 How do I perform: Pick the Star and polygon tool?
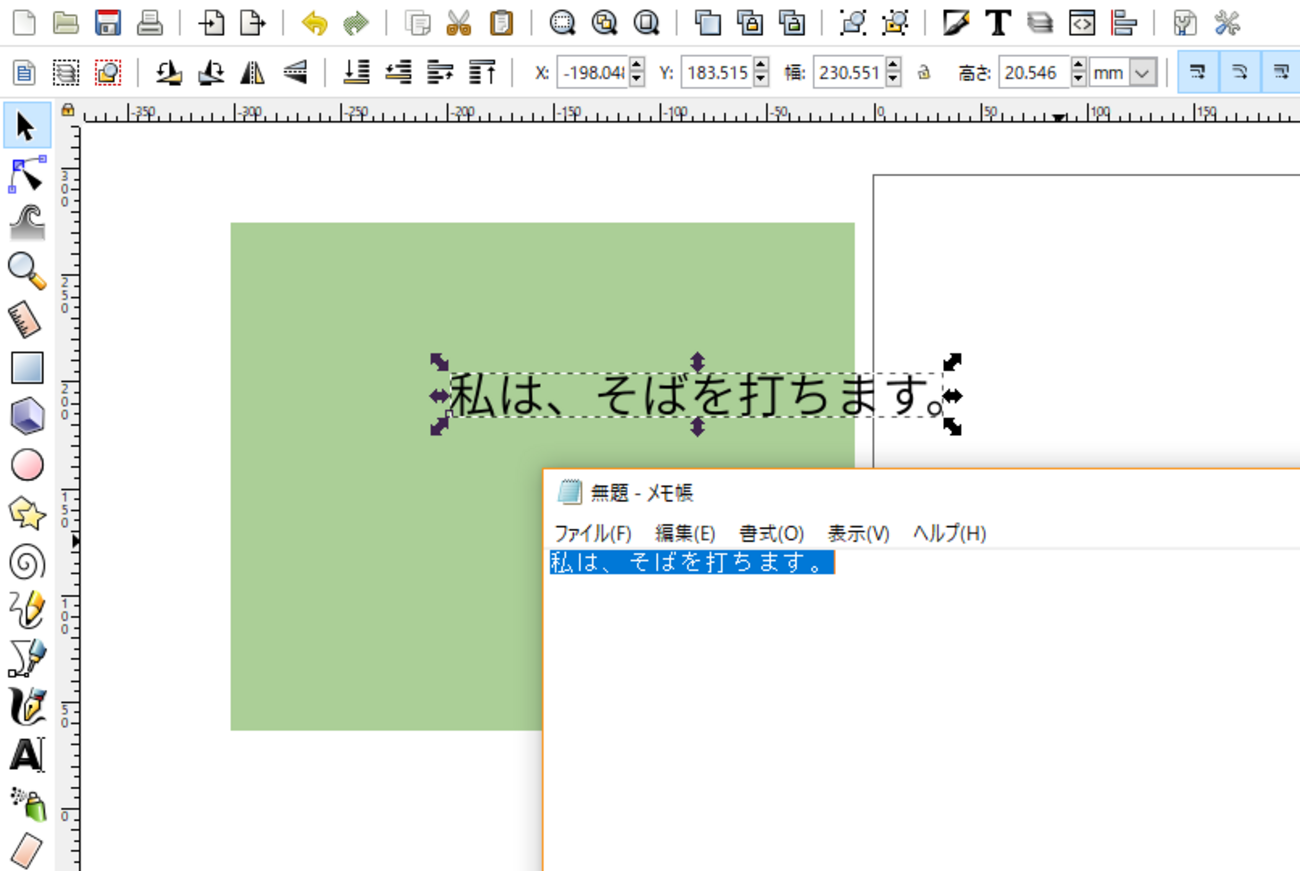point(27,514)
